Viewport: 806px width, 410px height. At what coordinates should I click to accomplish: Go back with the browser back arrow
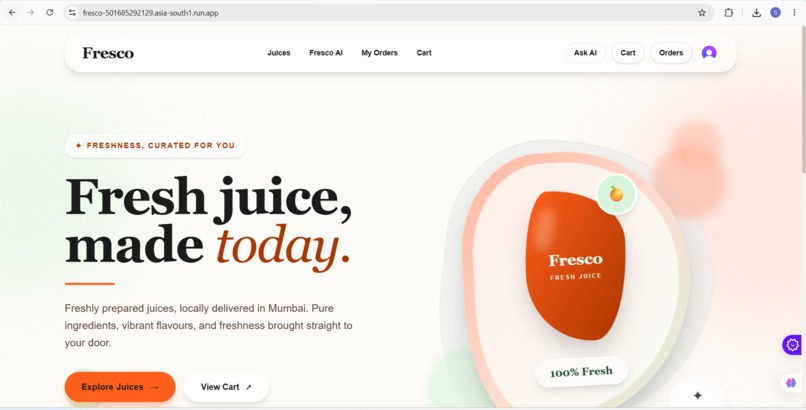pos(12,13)
